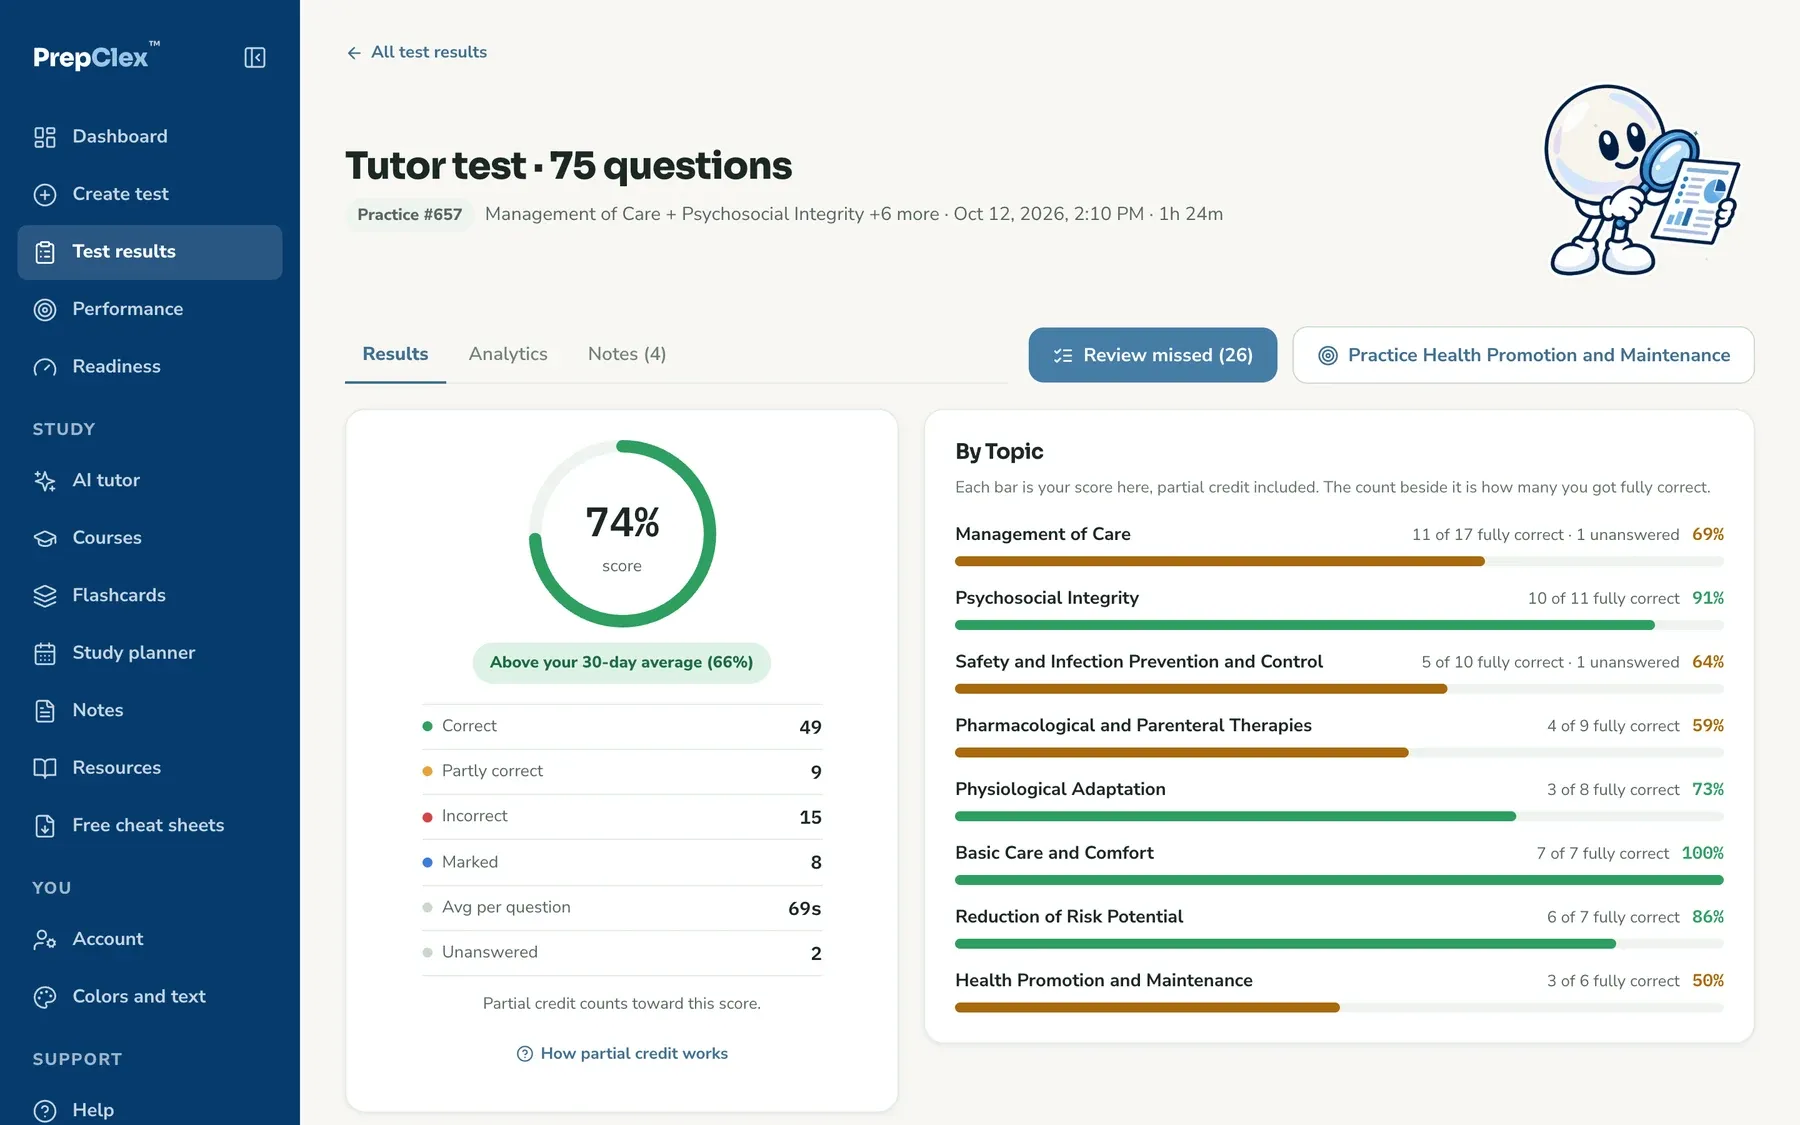The image size is (1800, 1125).
Task: Open Study planner calendar icon
Action: 45,653
